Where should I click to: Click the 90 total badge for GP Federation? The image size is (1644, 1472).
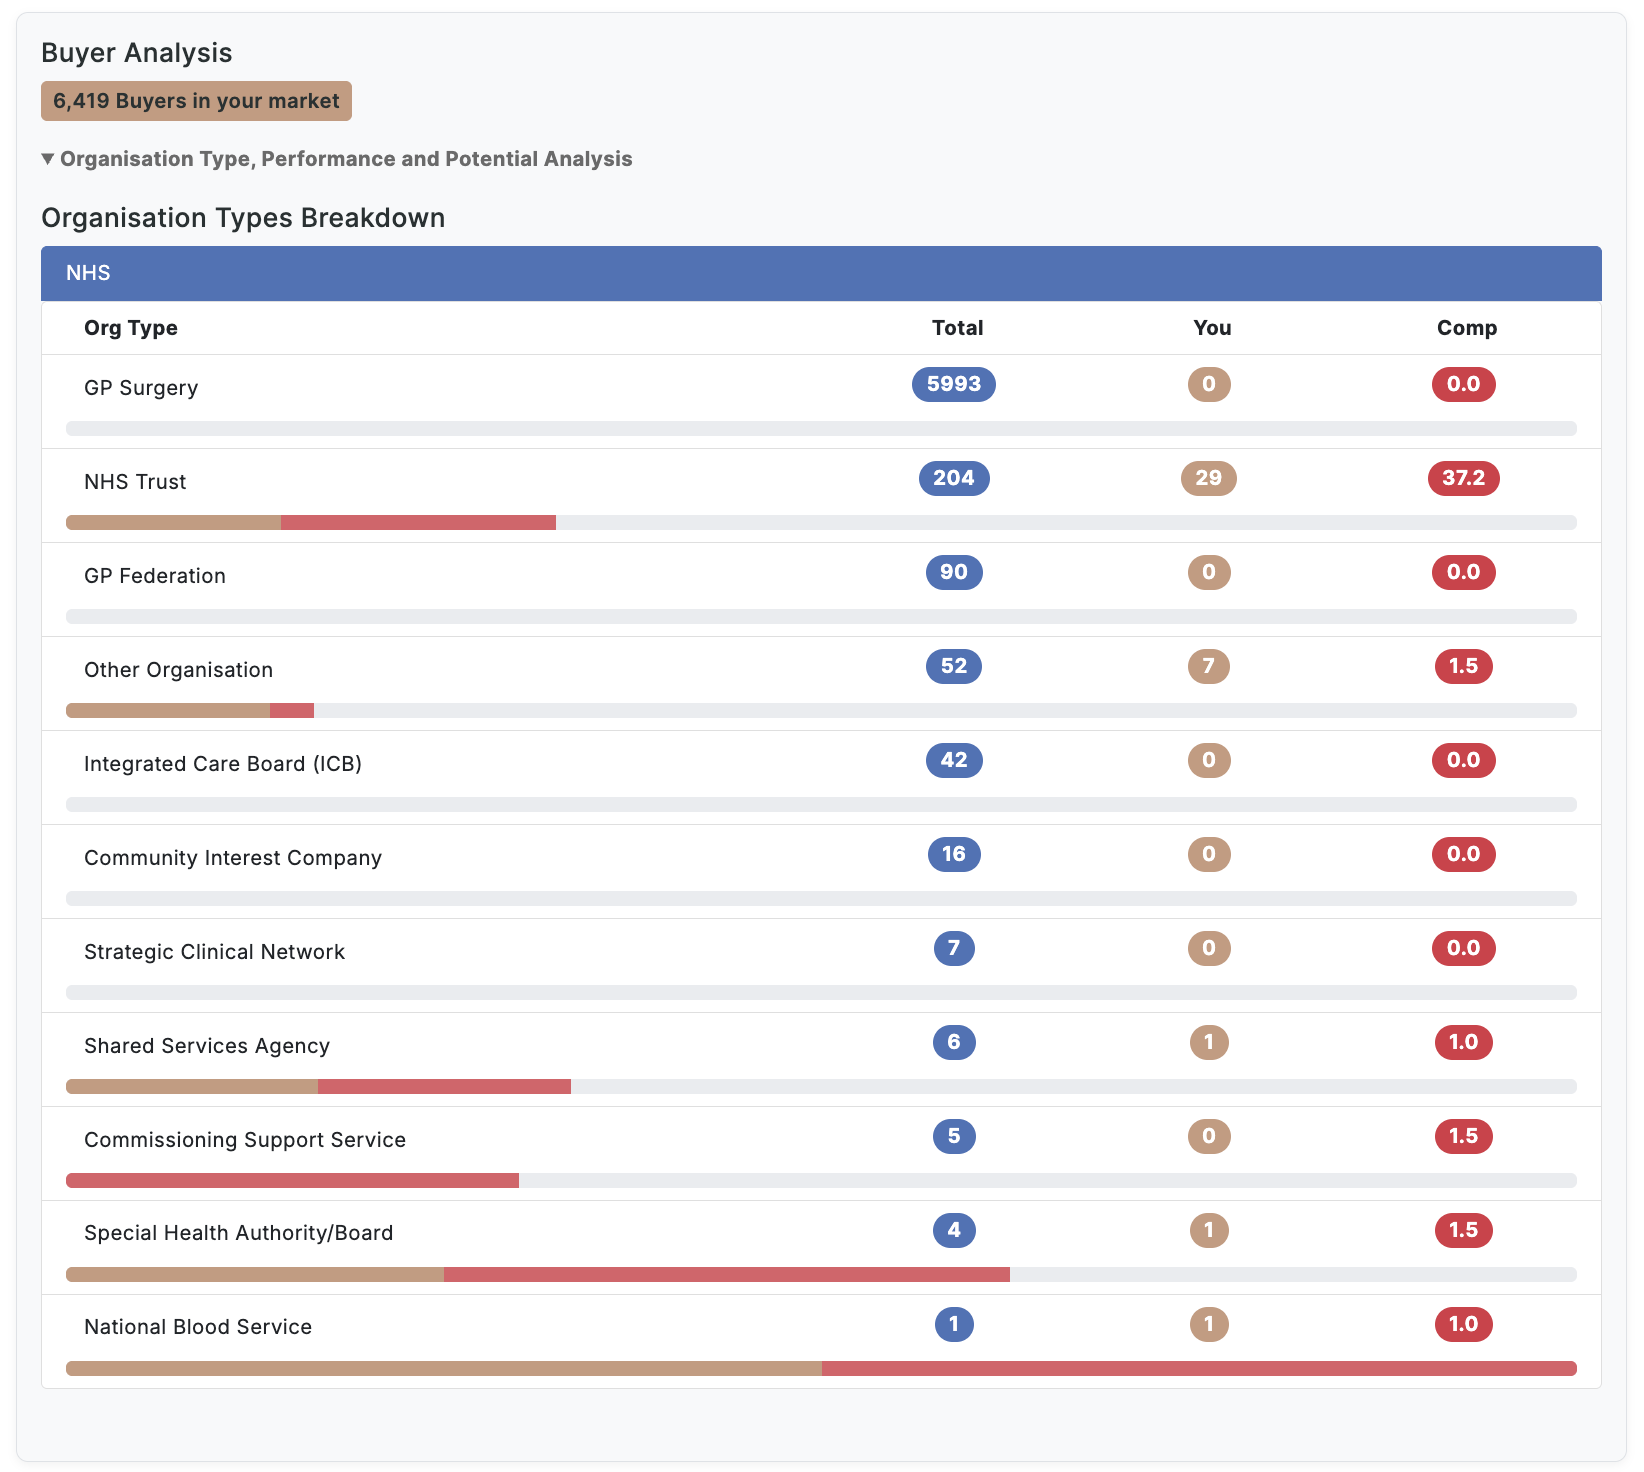point(954,572)
